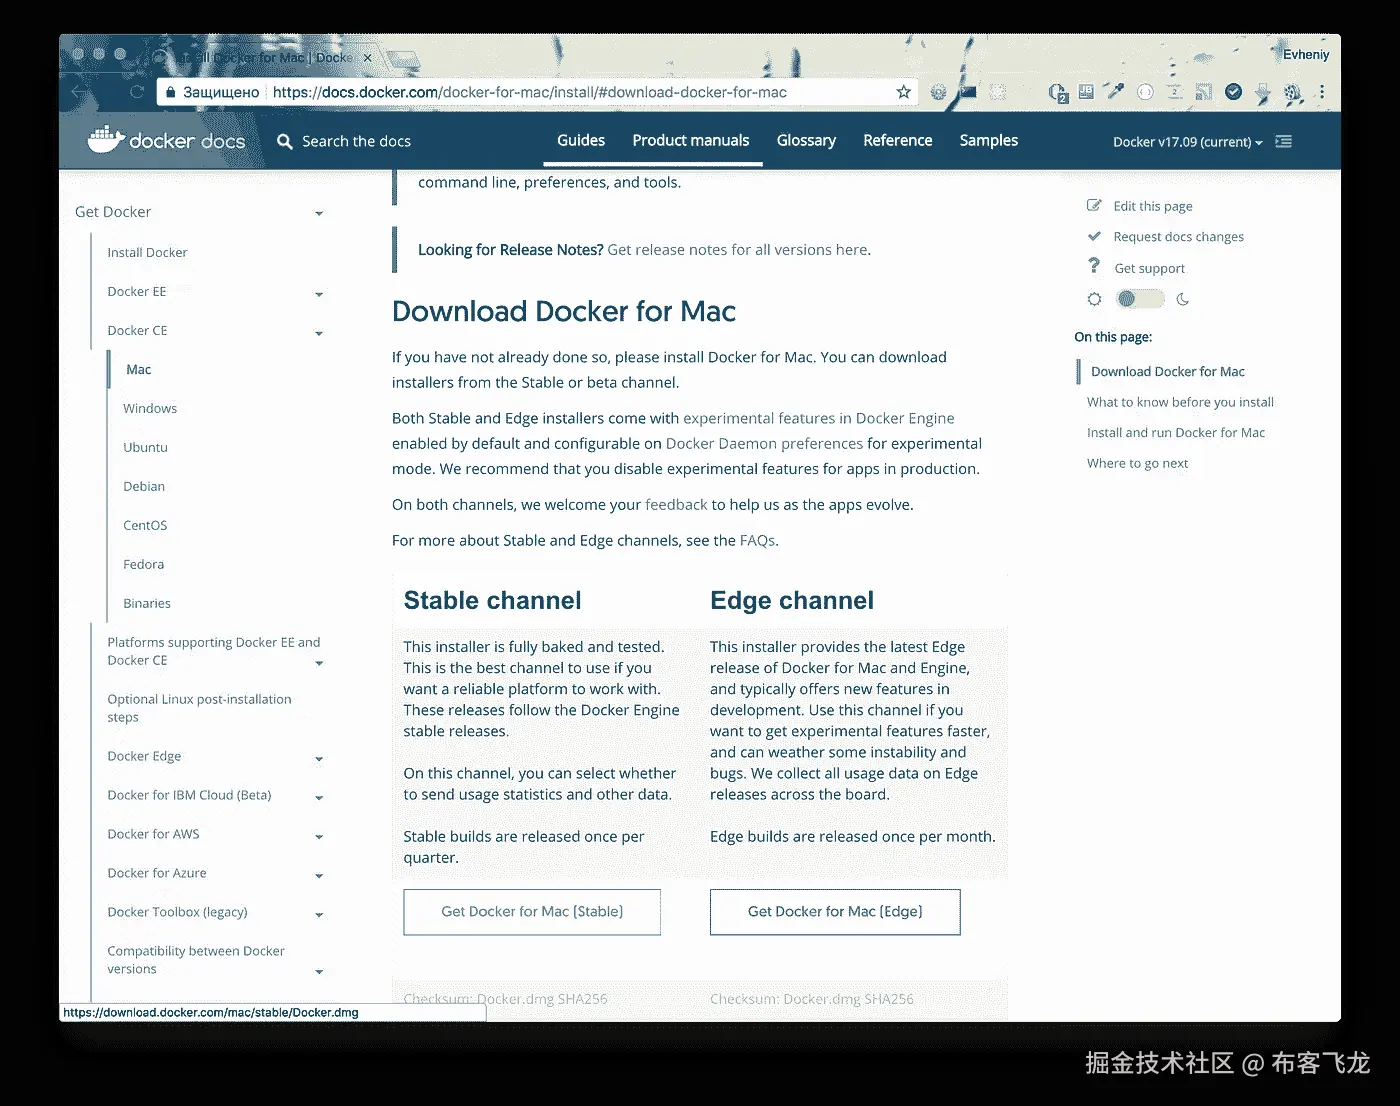Jump to Install and run Docker for Mac
Image resolution: width=1400 pixels, height=1106 pixels.
click(1176, 433)
